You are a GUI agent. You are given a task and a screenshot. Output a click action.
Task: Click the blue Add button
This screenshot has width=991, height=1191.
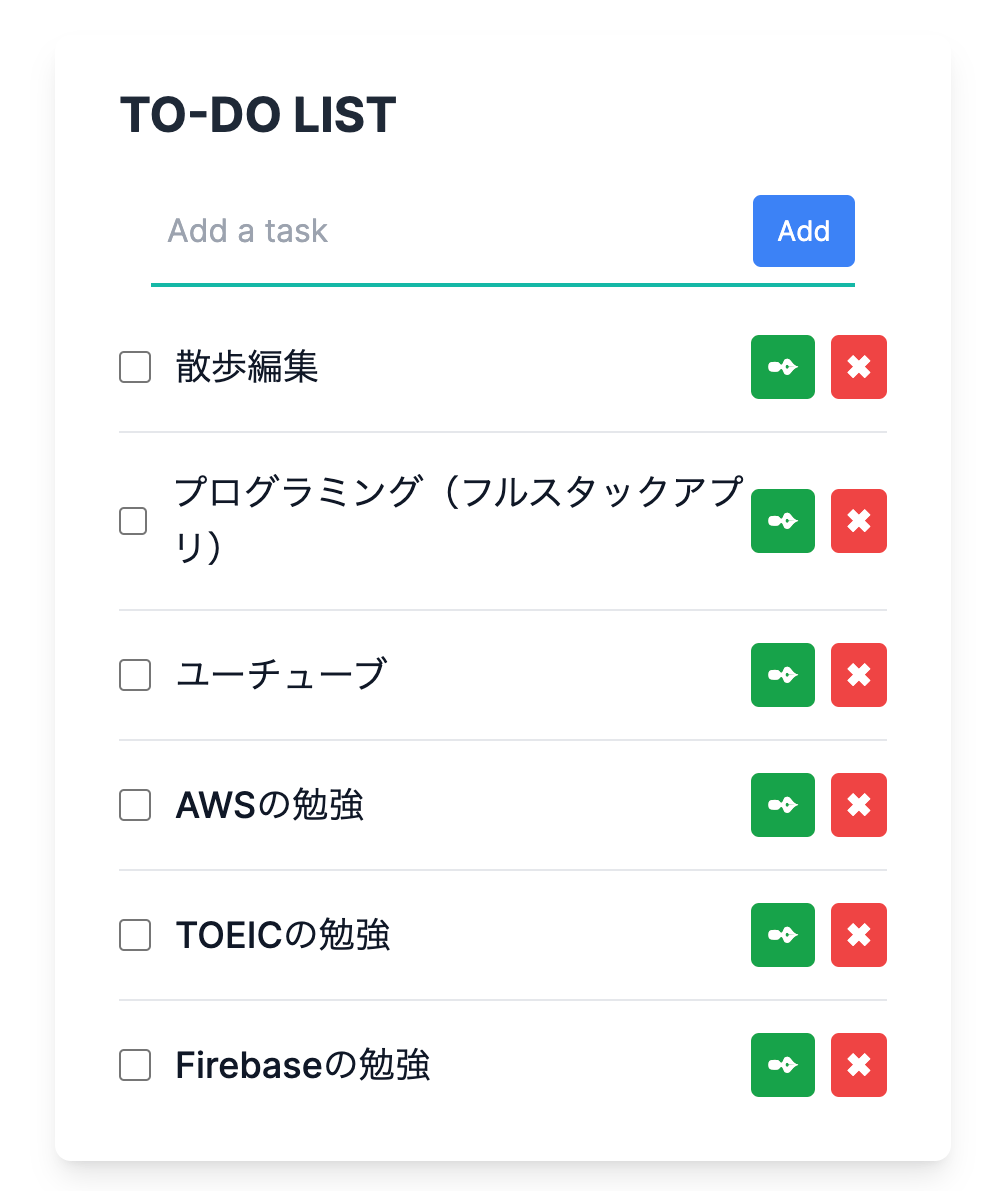click(x=803, y=231)
